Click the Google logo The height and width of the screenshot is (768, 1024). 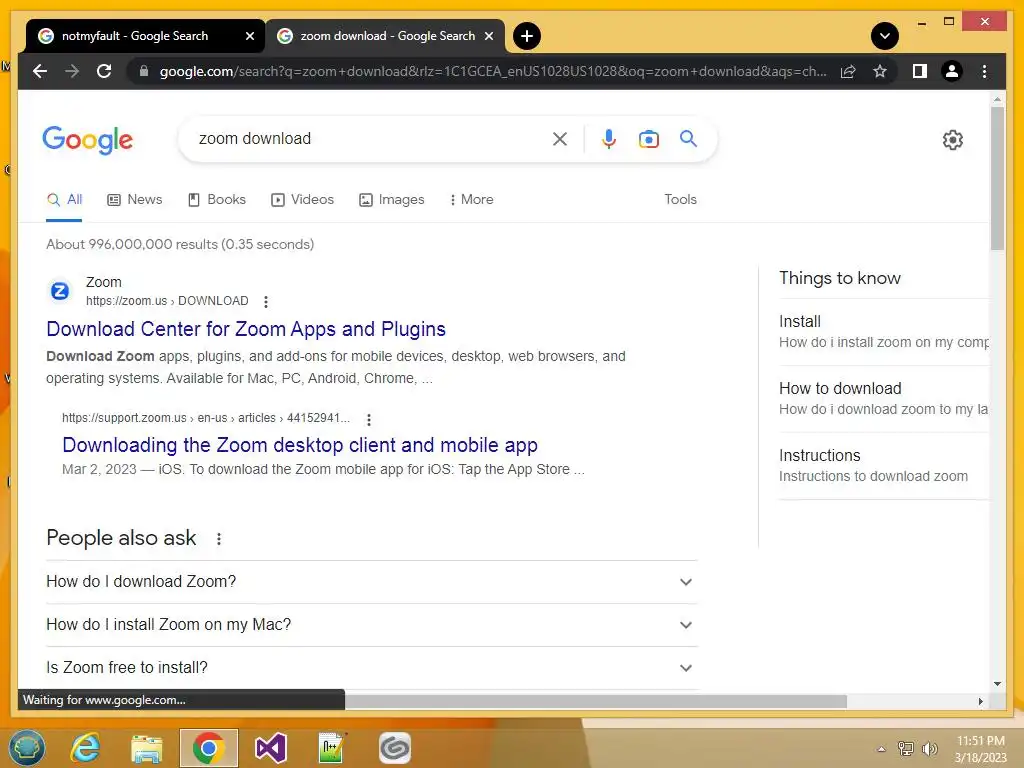click(x=88, y=140)
